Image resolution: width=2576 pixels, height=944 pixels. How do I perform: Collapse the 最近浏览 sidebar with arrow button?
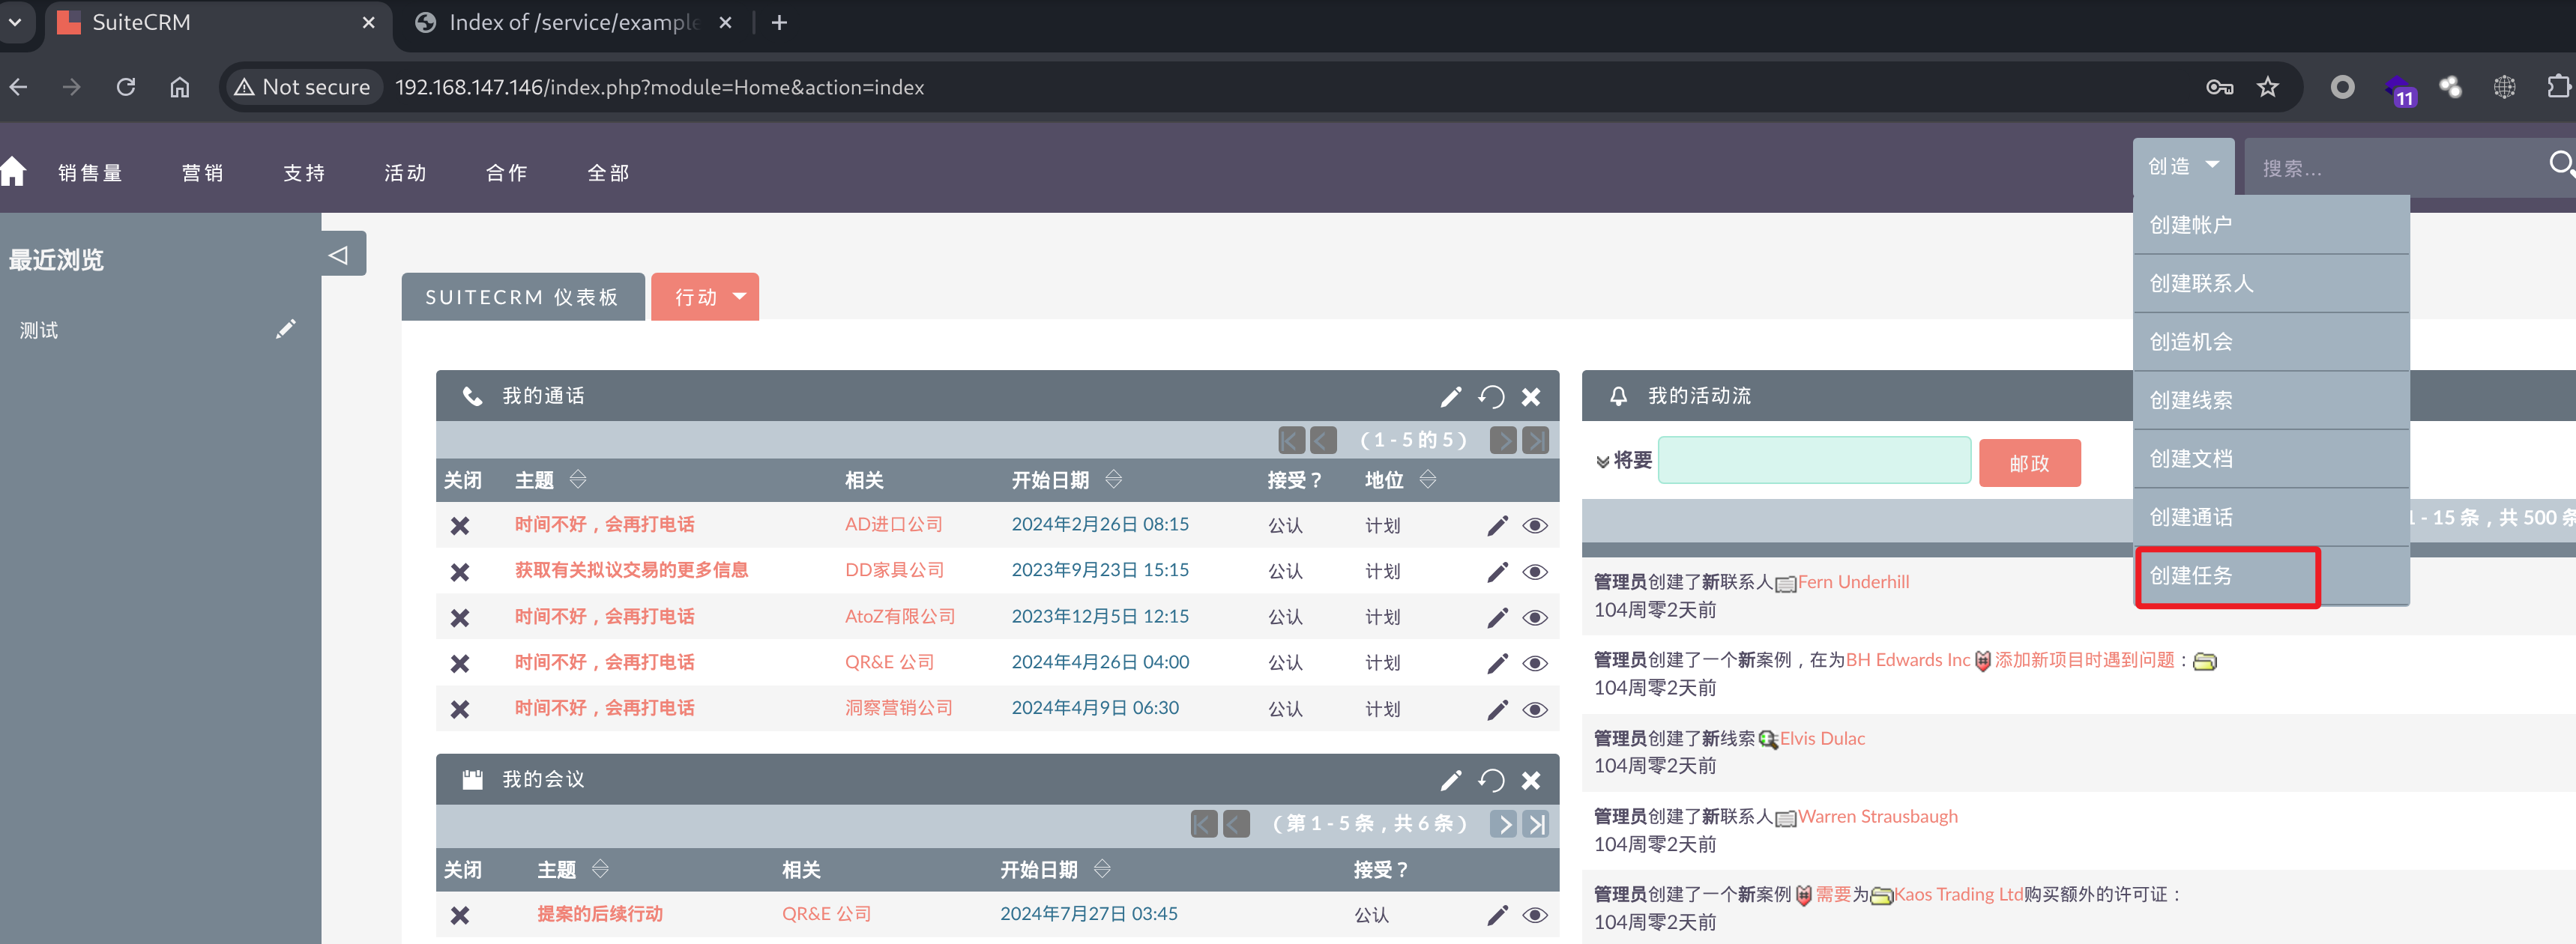(339, 255)
